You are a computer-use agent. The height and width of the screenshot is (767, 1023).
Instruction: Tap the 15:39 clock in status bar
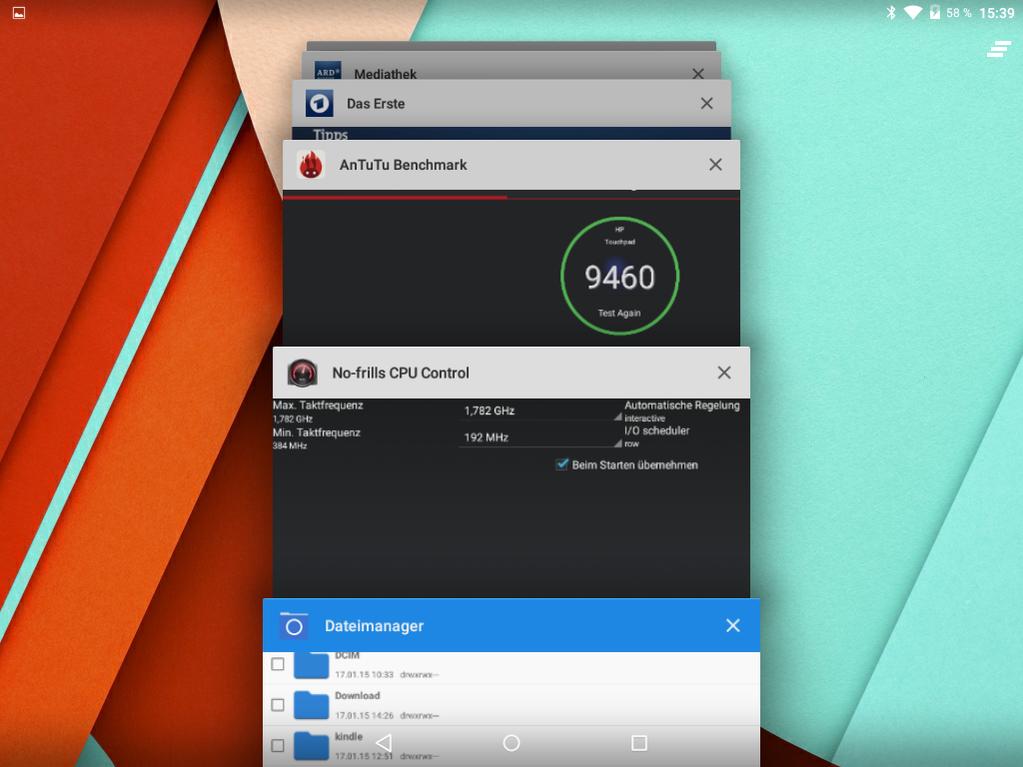click(996, 13)
